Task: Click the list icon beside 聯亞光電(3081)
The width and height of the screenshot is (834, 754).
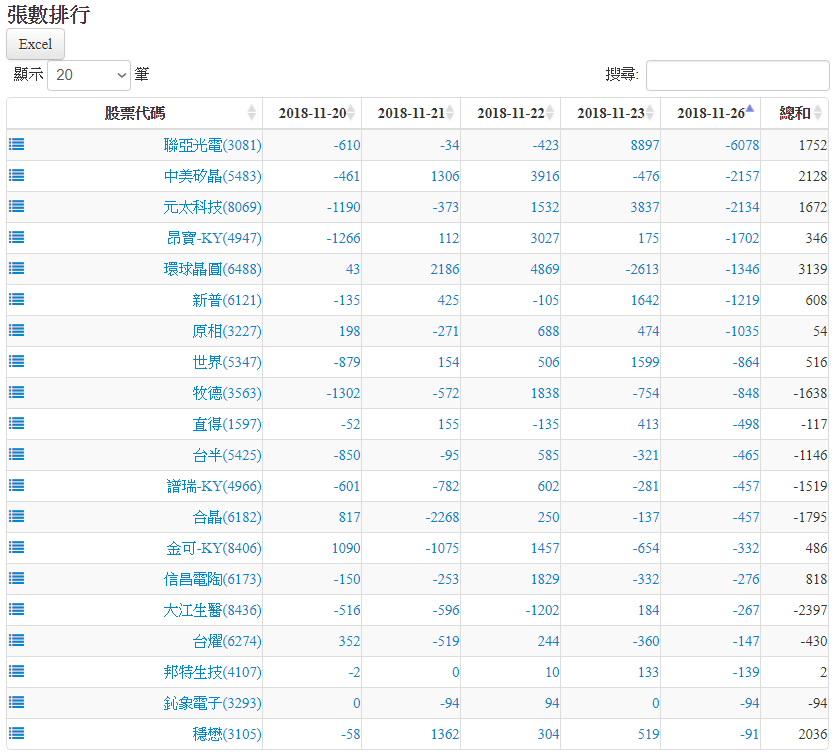Action: [x=17, y=144]
